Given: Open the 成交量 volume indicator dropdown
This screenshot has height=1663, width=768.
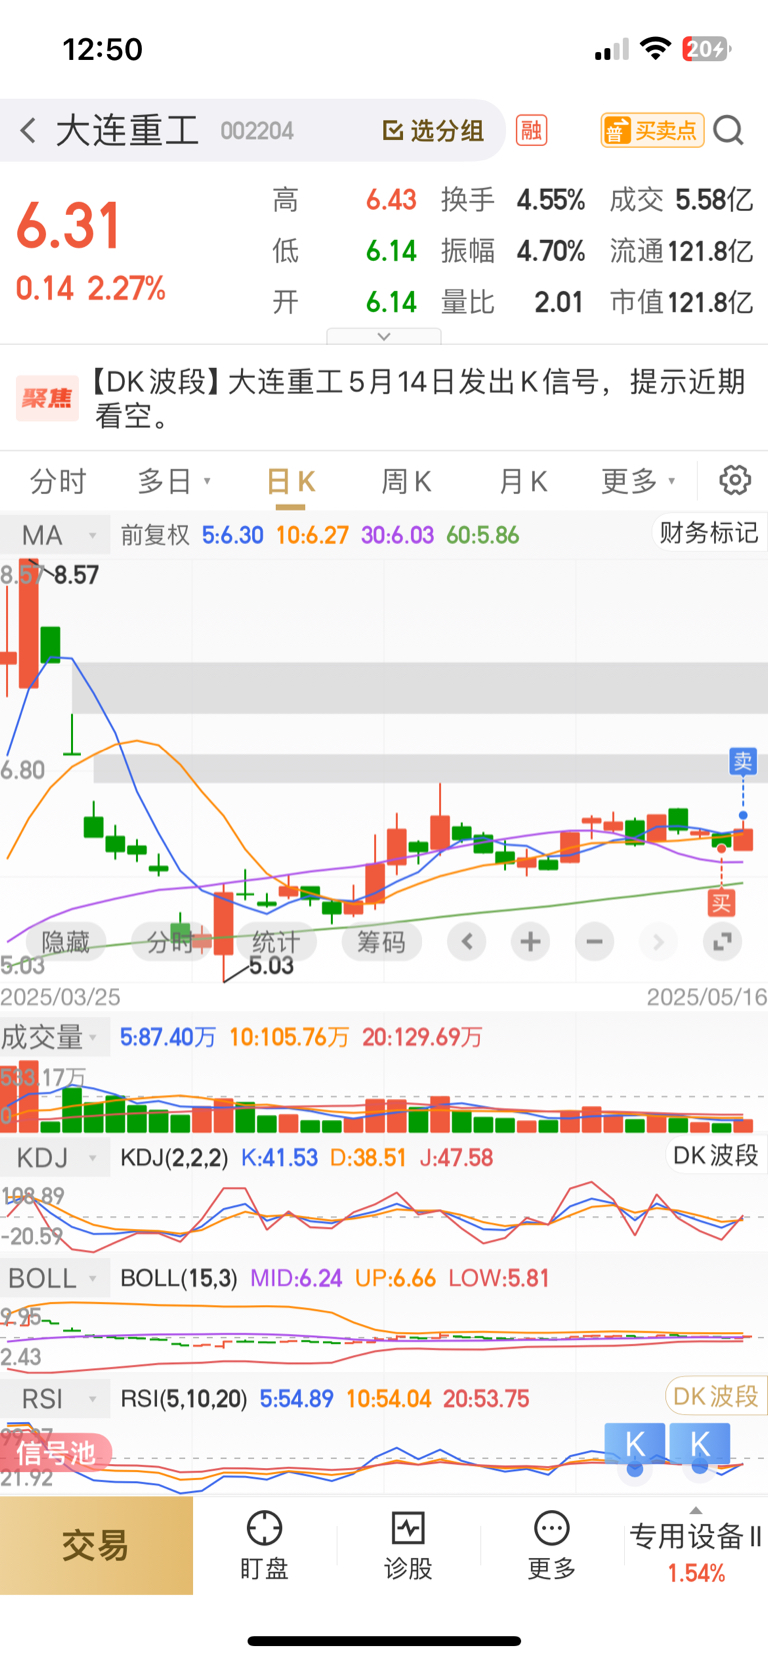Looking at the screenshot, I should coord(54,1037).
